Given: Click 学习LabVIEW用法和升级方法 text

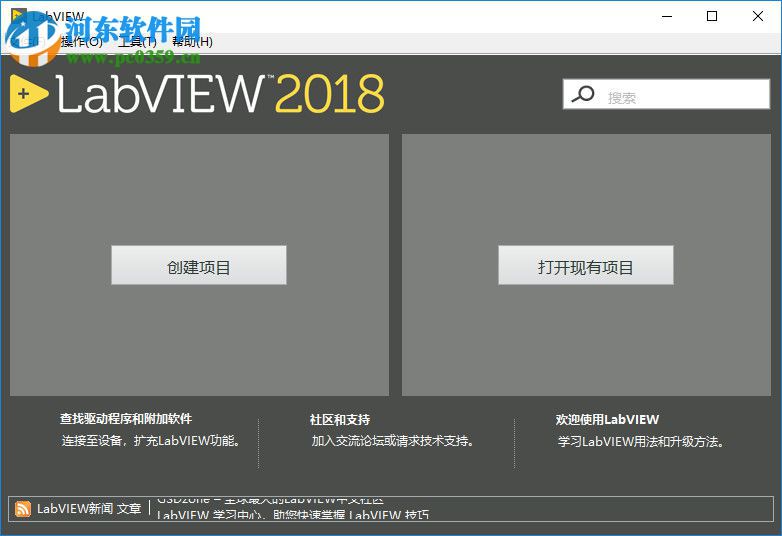Looking at the screenshot, I should click(x=641, y=442).
